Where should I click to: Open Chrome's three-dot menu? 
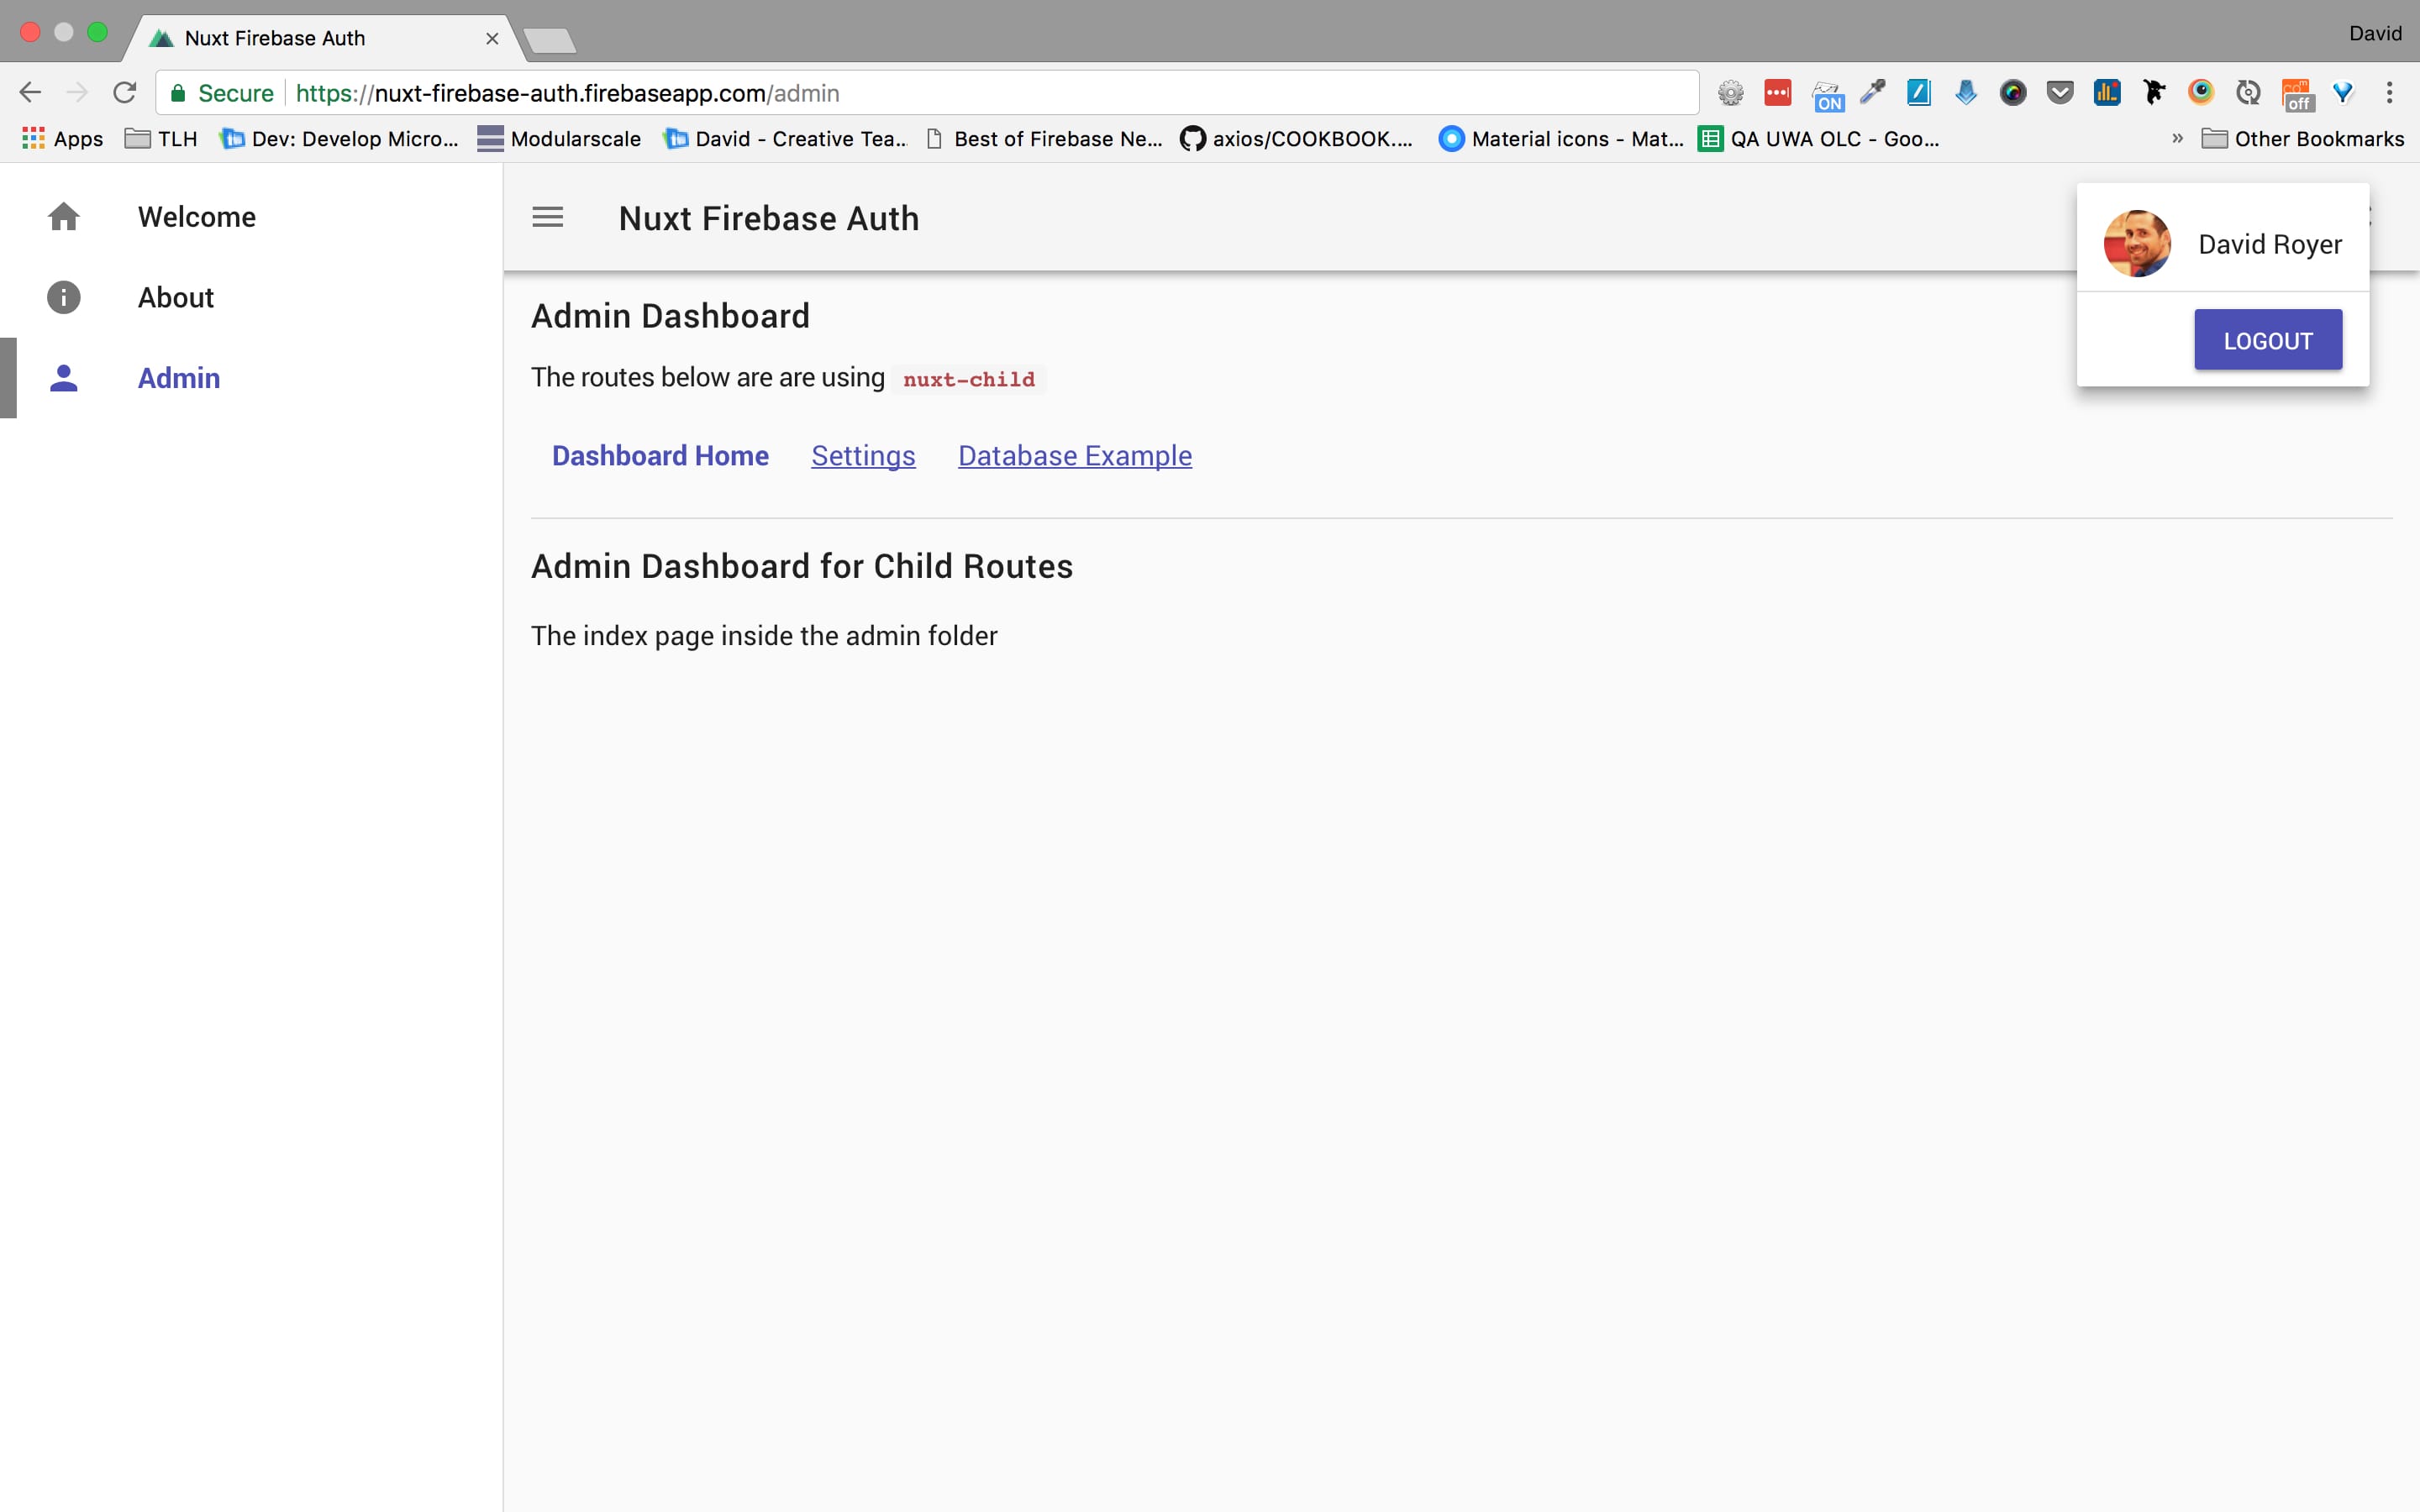coord(2389,93)
